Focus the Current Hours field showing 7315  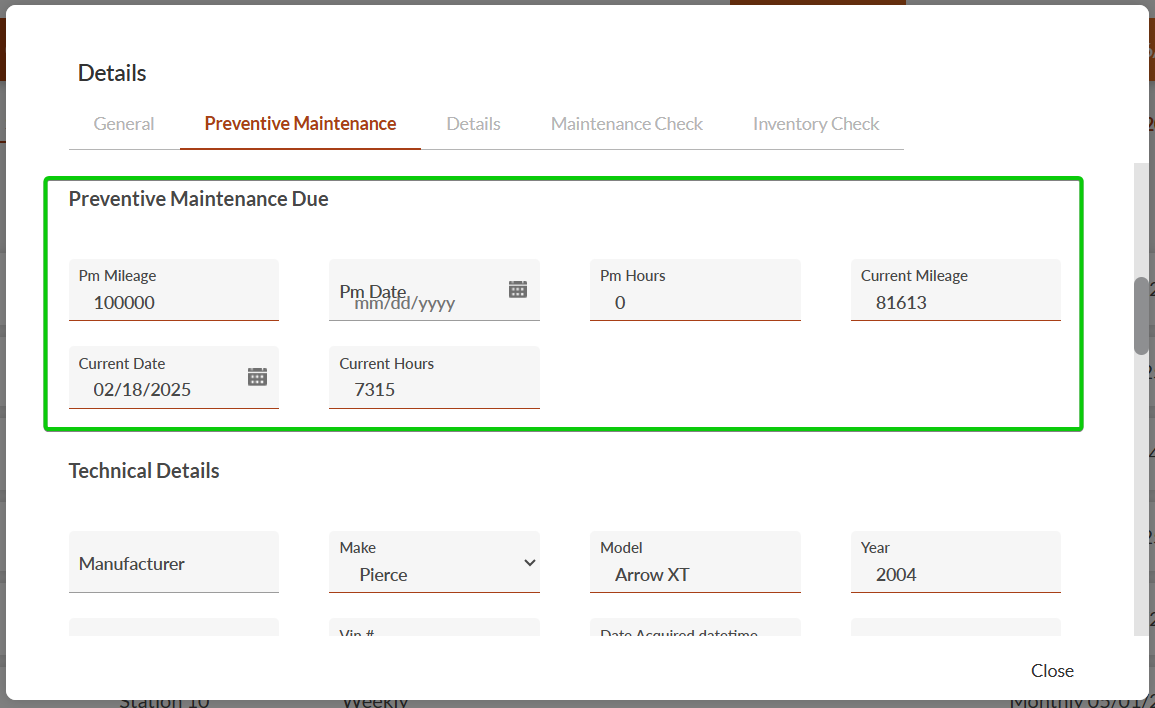(434, 389)
